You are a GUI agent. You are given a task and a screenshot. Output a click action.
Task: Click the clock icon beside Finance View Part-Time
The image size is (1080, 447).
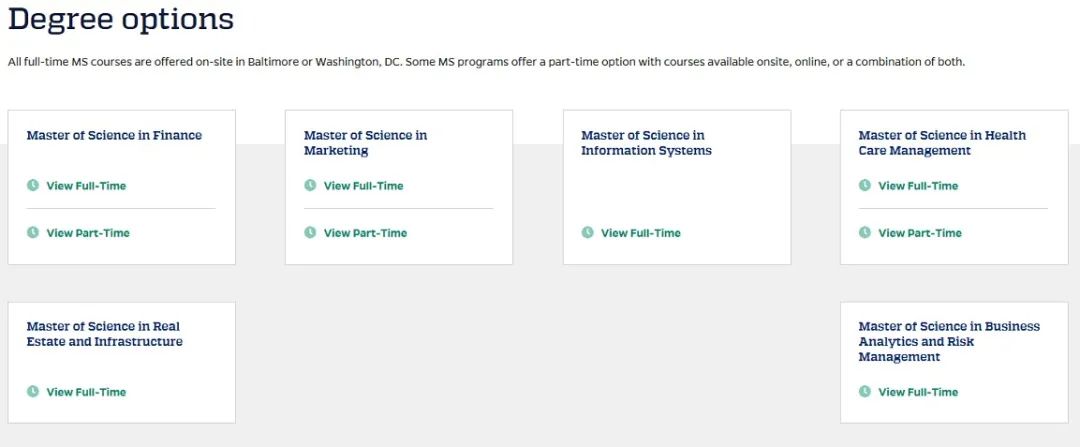(32, 232)
